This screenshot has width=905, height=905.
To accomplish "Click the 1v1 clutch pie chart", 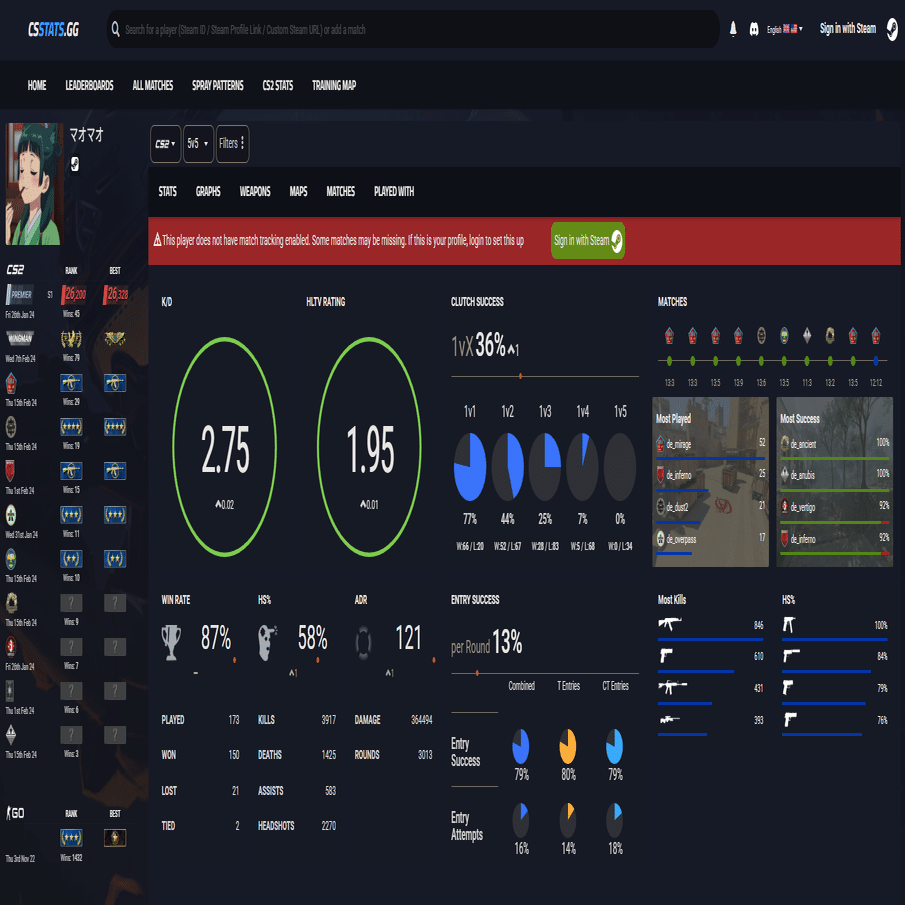I will click(470, 467).
